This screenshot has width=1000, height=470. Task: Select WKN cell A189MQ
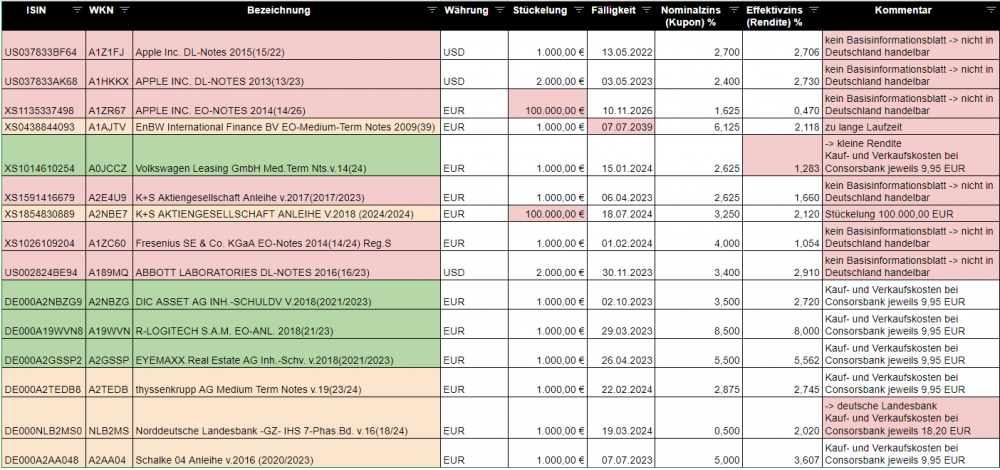[x=110, y=265]
